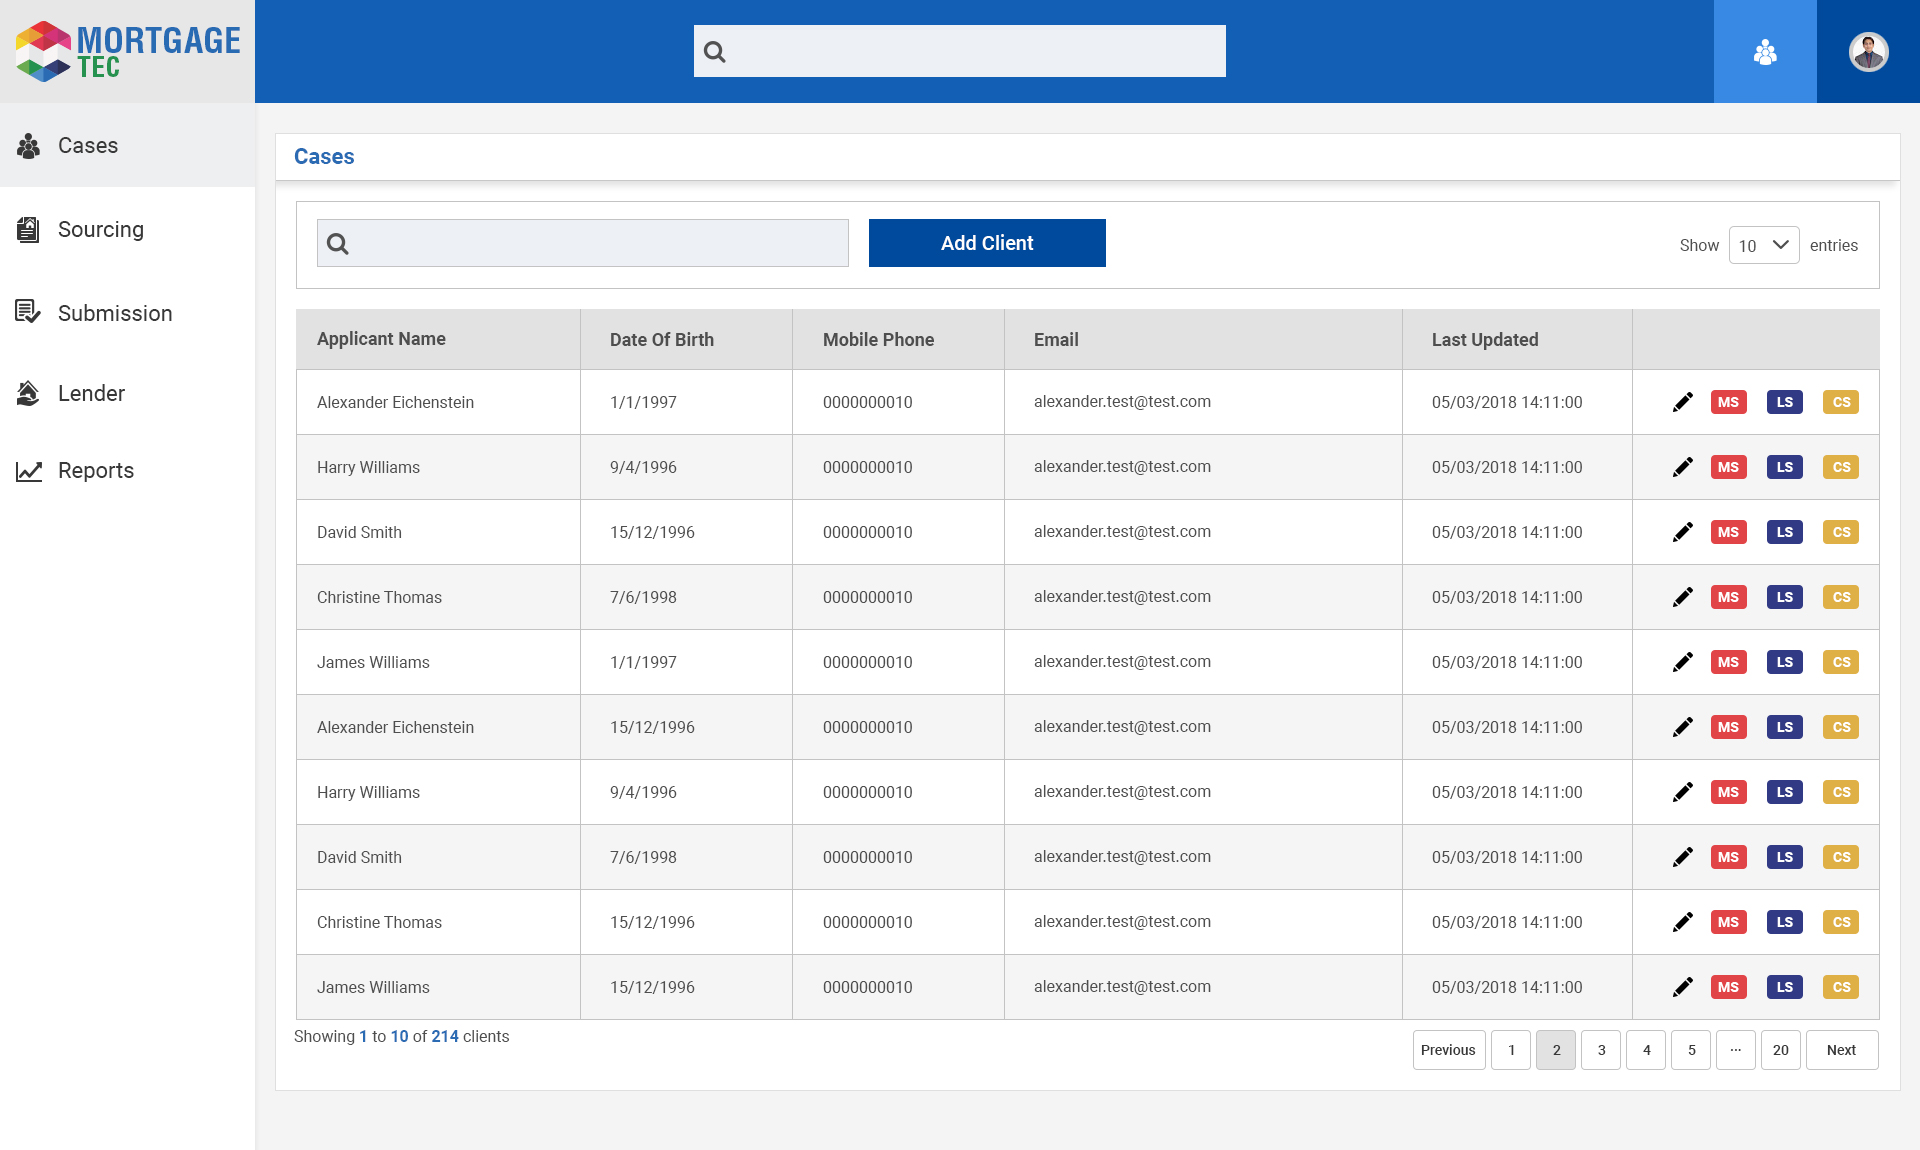Viewport: 1920px width, 1150px height.
Task: Go to the Submission section
Action: (114, 314)
